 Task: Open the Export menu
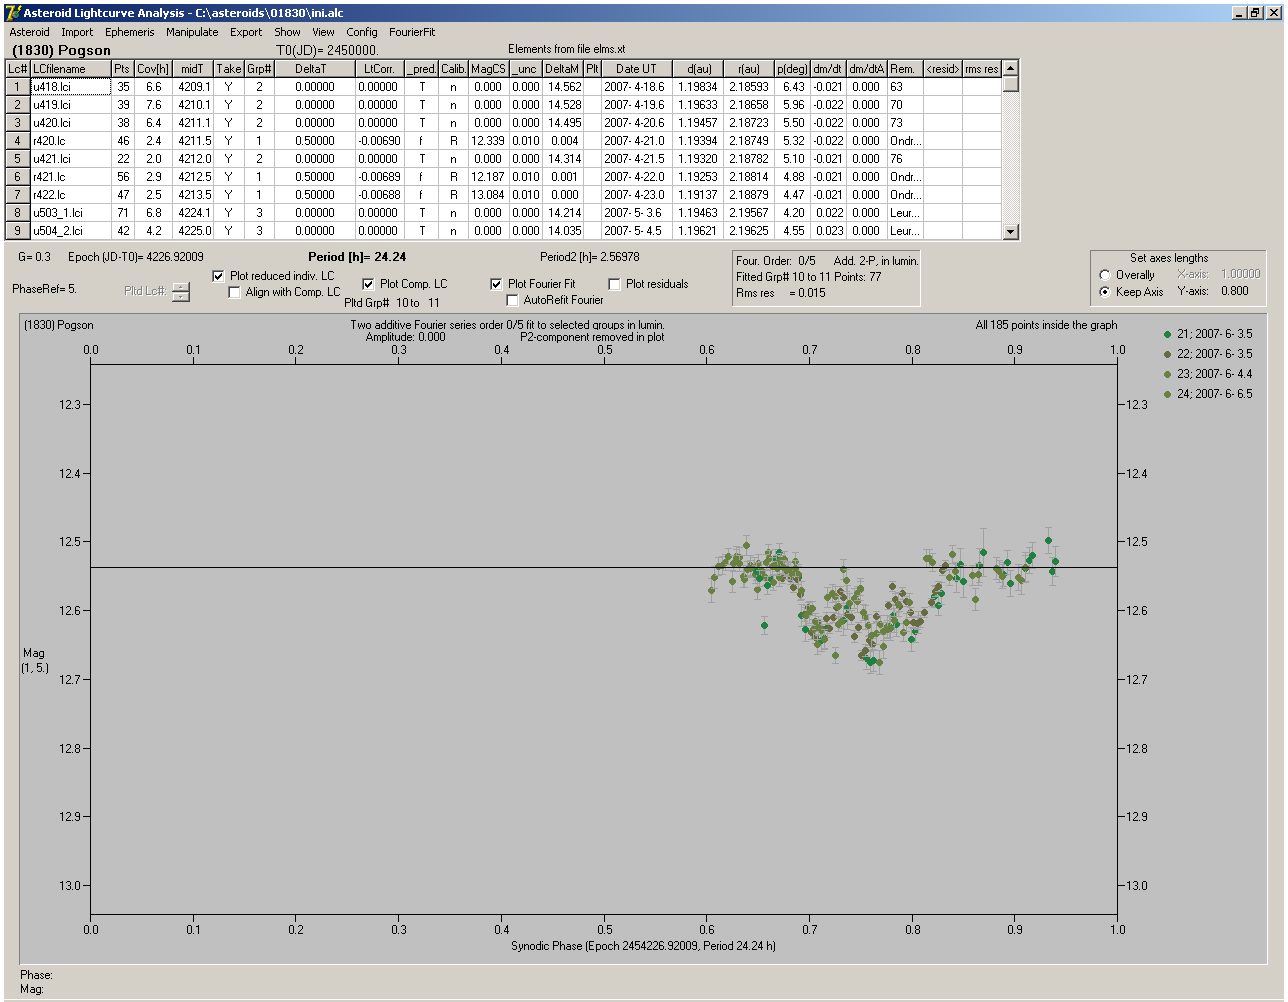click(246, 32)
